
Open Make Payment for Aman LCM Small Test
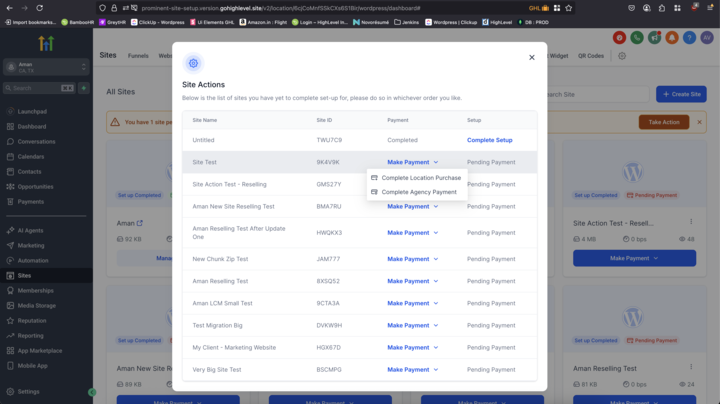[x=412, y=303]
